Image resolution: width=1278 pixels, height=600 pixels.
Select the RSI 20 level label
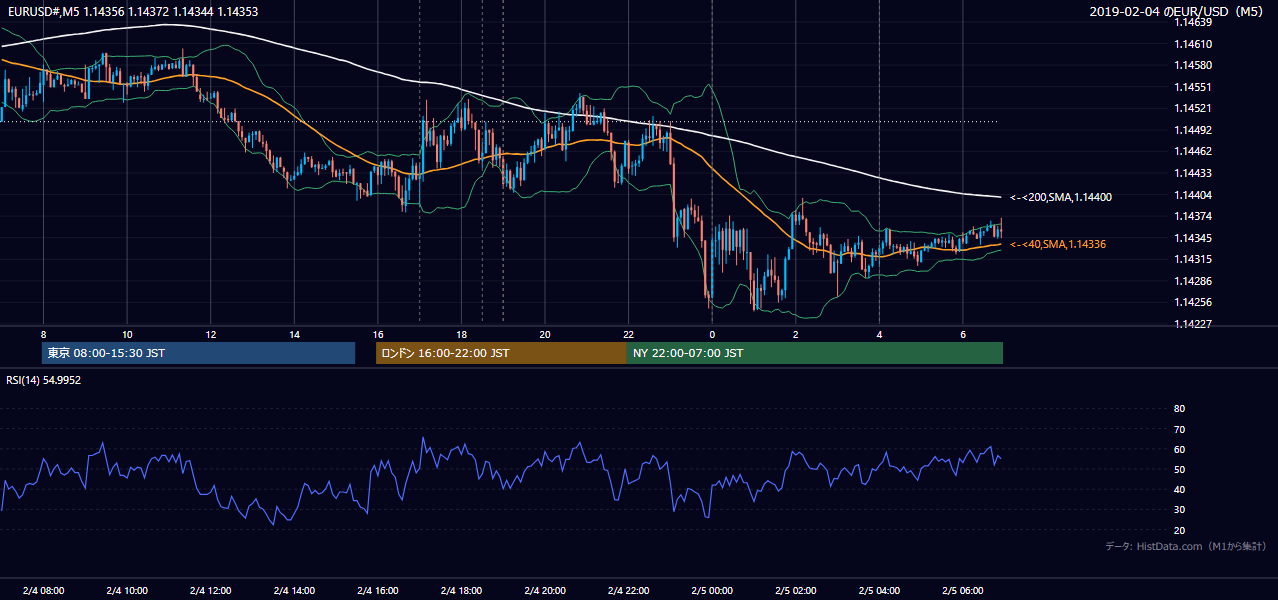[1179, 530]
